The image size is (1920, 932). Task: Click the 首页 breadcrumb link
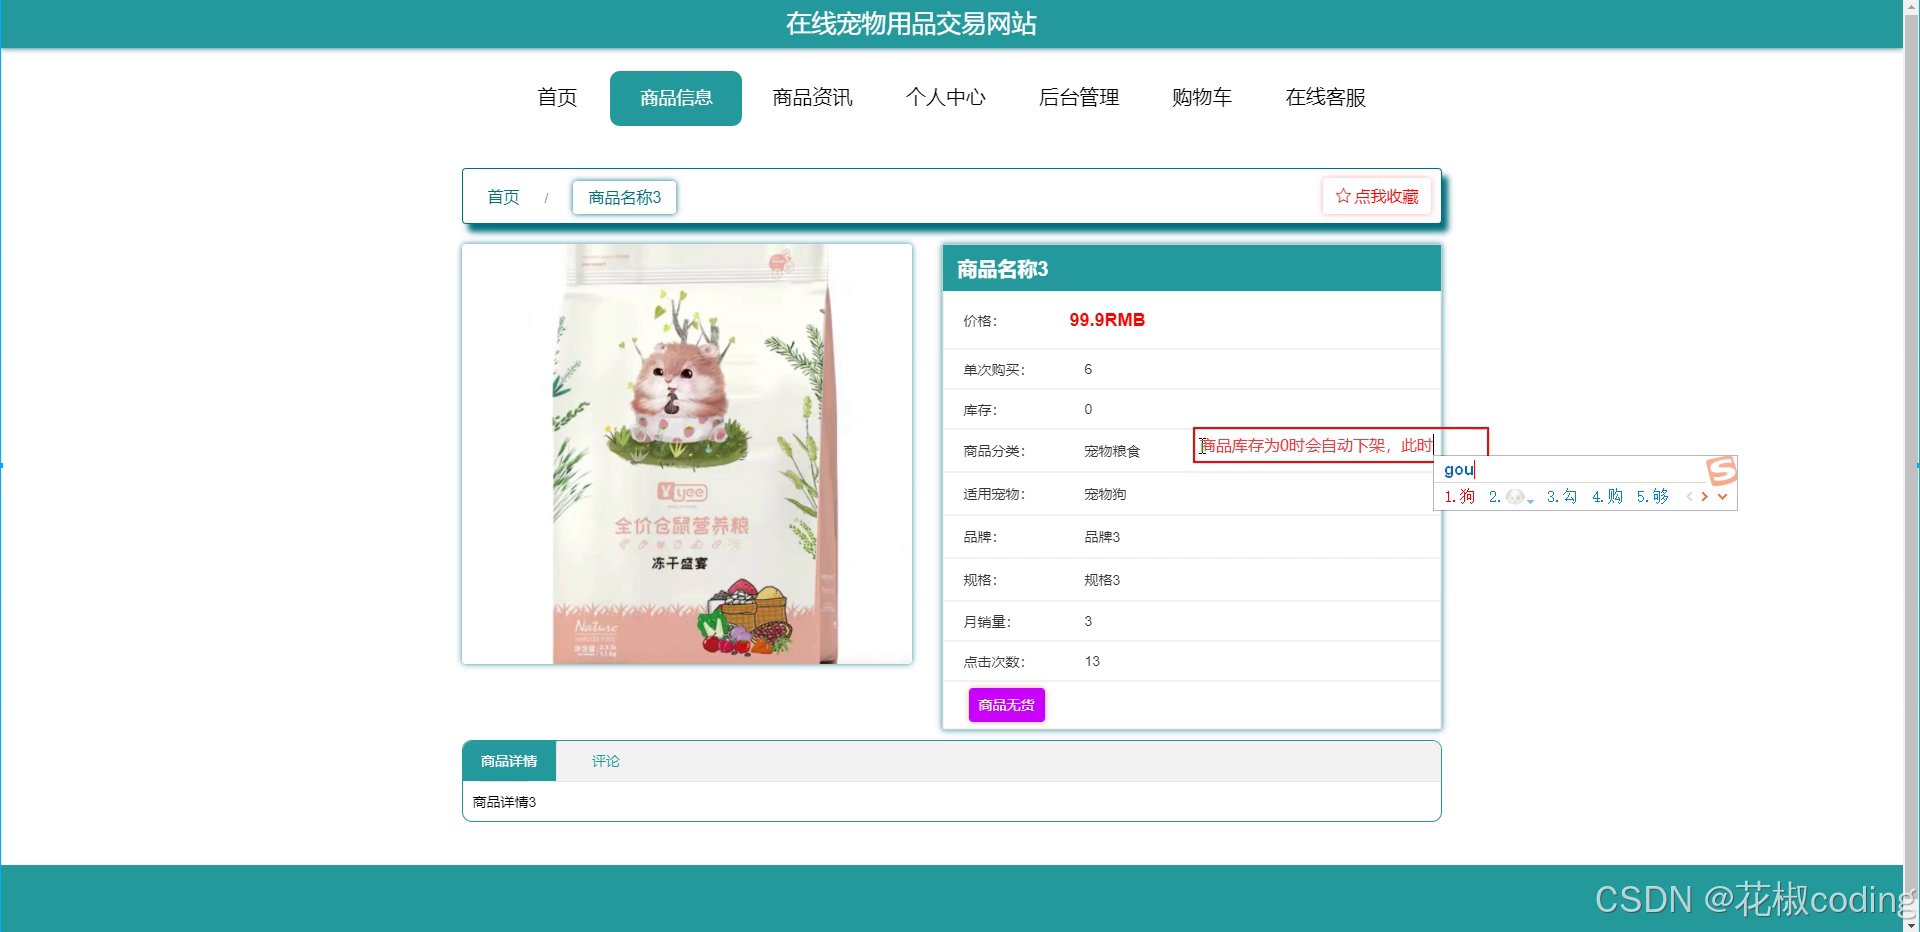pyautogui.click(x=503, y=197)
